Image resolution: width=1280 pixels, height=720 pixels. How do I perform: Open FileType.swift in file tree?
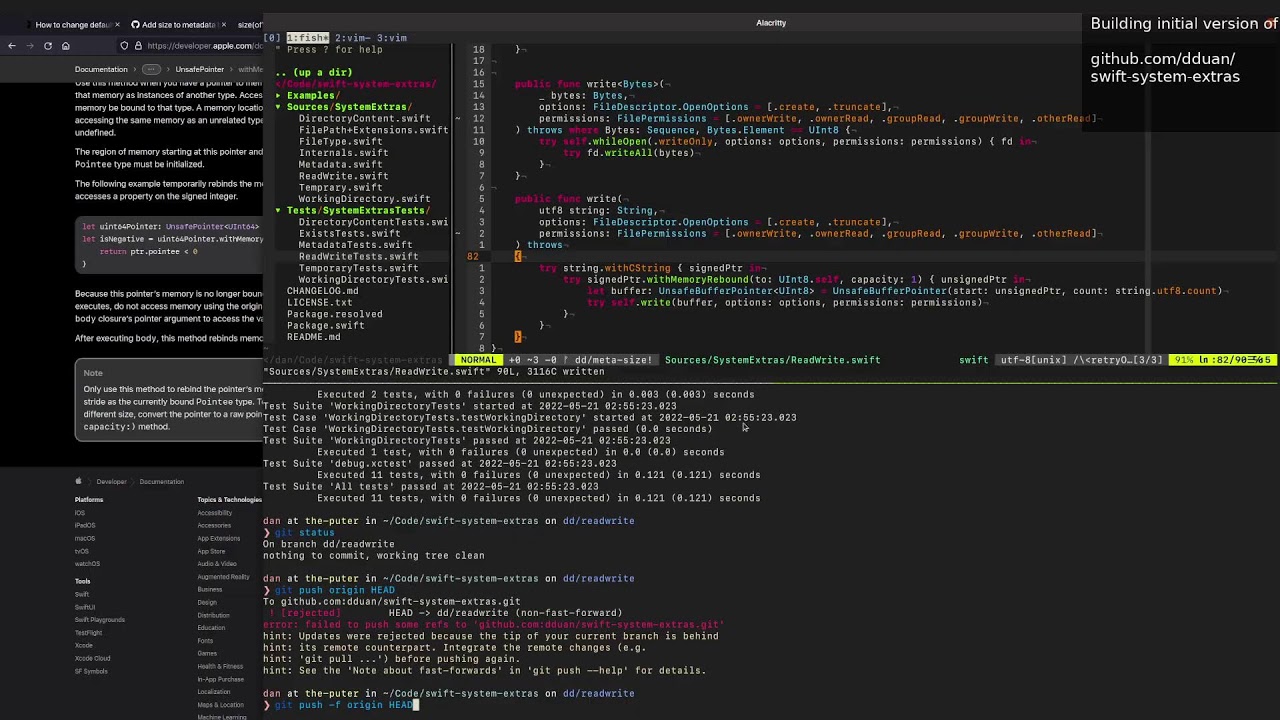[340, 142]
